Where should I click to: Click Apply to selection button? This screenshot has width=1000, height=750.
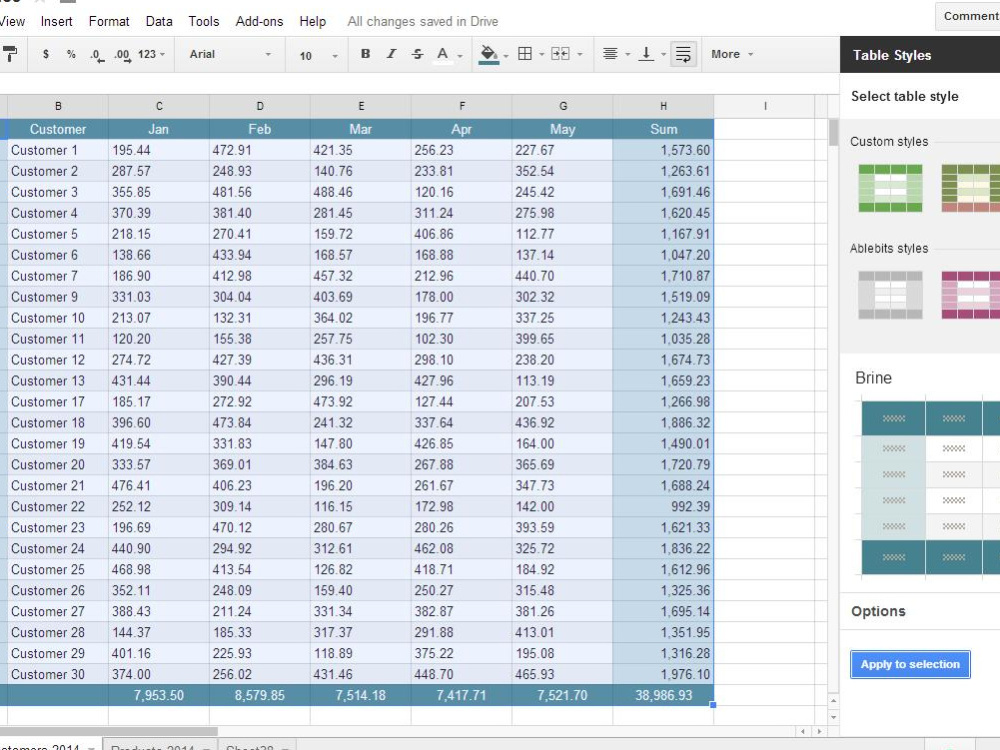pos(910,665)
